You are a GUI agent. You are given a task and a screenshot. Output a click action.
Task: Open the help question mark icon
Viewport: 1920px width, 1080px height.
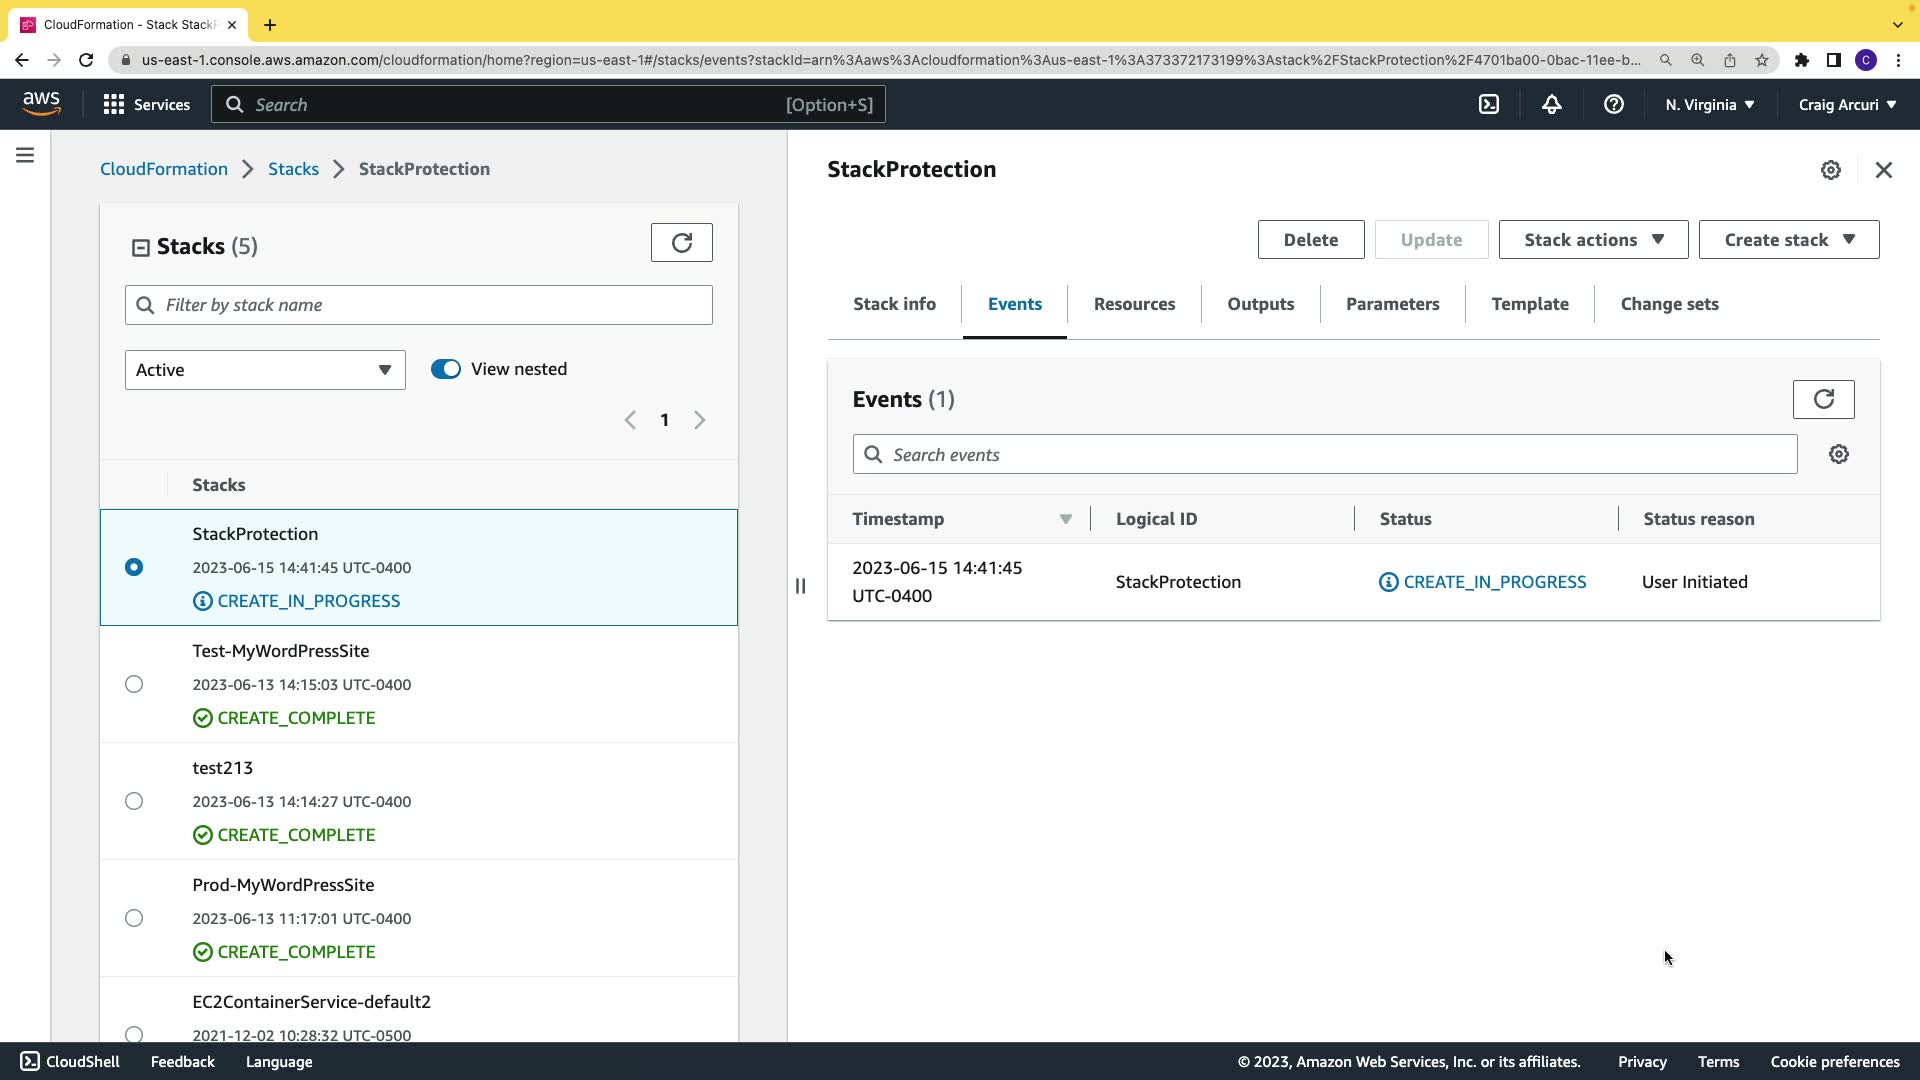[1613, 104]
